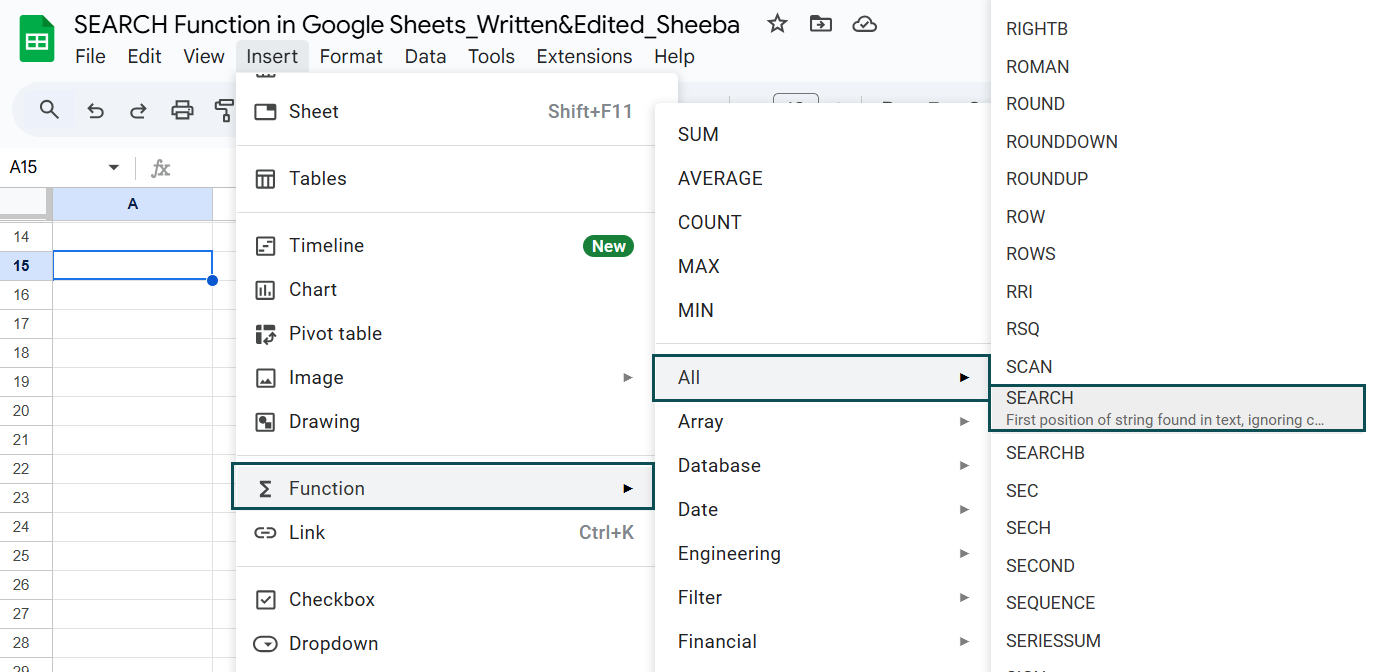Screen dimensions: 1386x672
Task: Select row 15 header
Action: pos(25,265)
